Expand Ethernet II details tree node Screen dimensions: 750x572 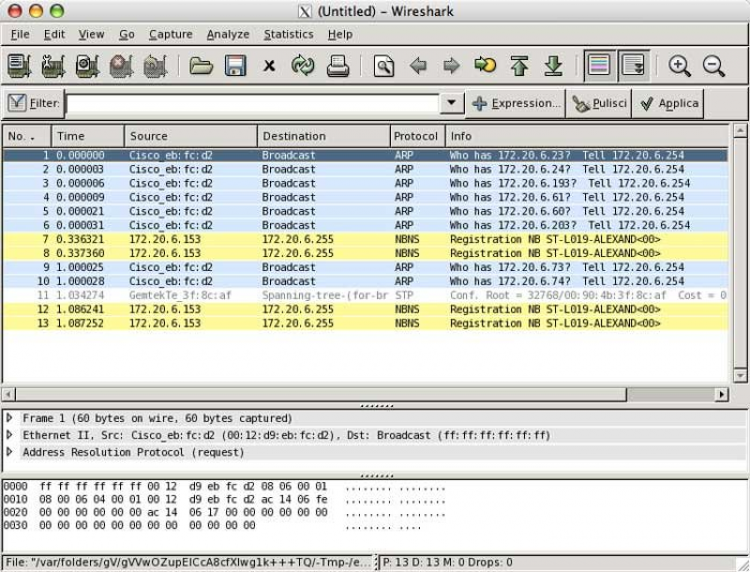(9, 435)
